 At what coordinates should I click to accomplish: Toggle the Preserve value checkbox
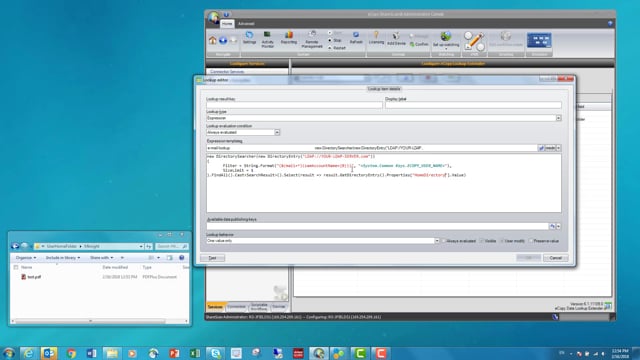click(x=531, y=241)
